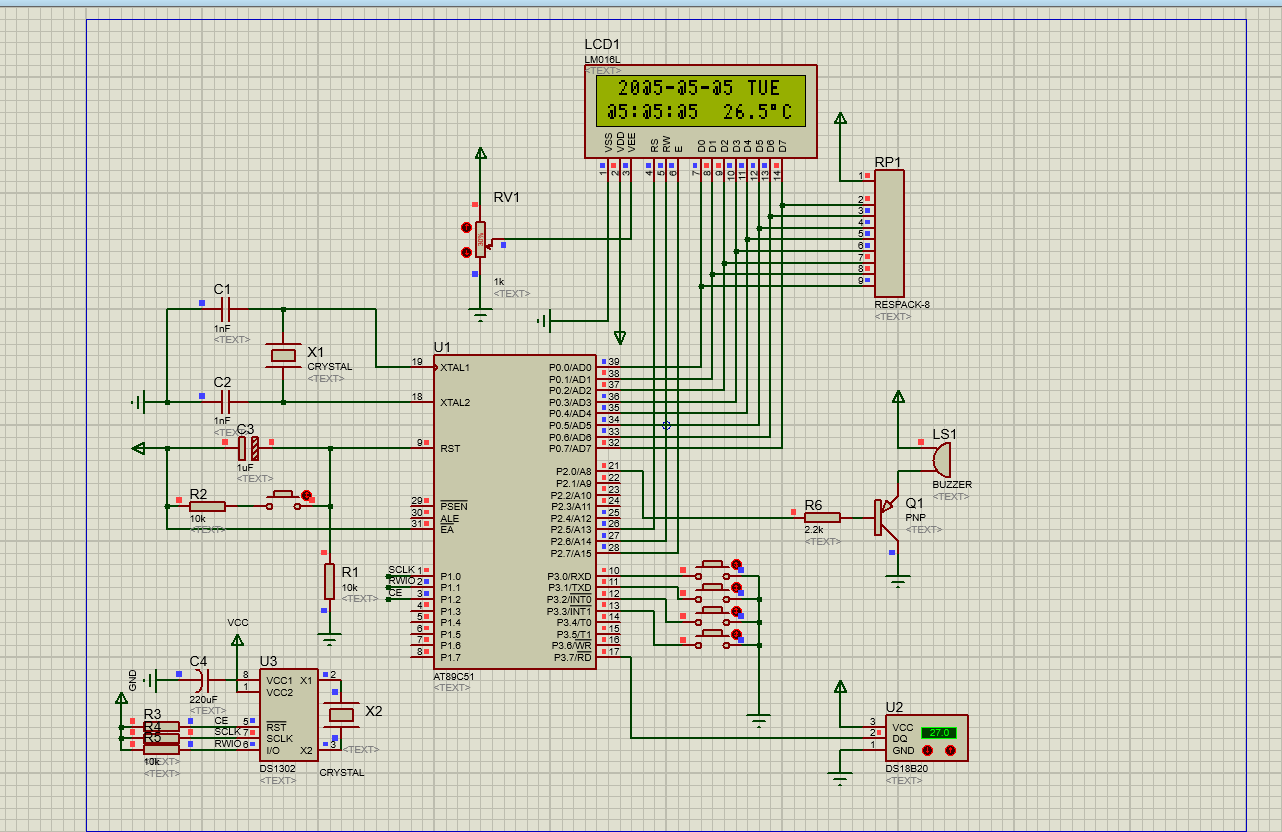
Task: Click the DS18B20 part name label
Action: [x=906, y=769]
